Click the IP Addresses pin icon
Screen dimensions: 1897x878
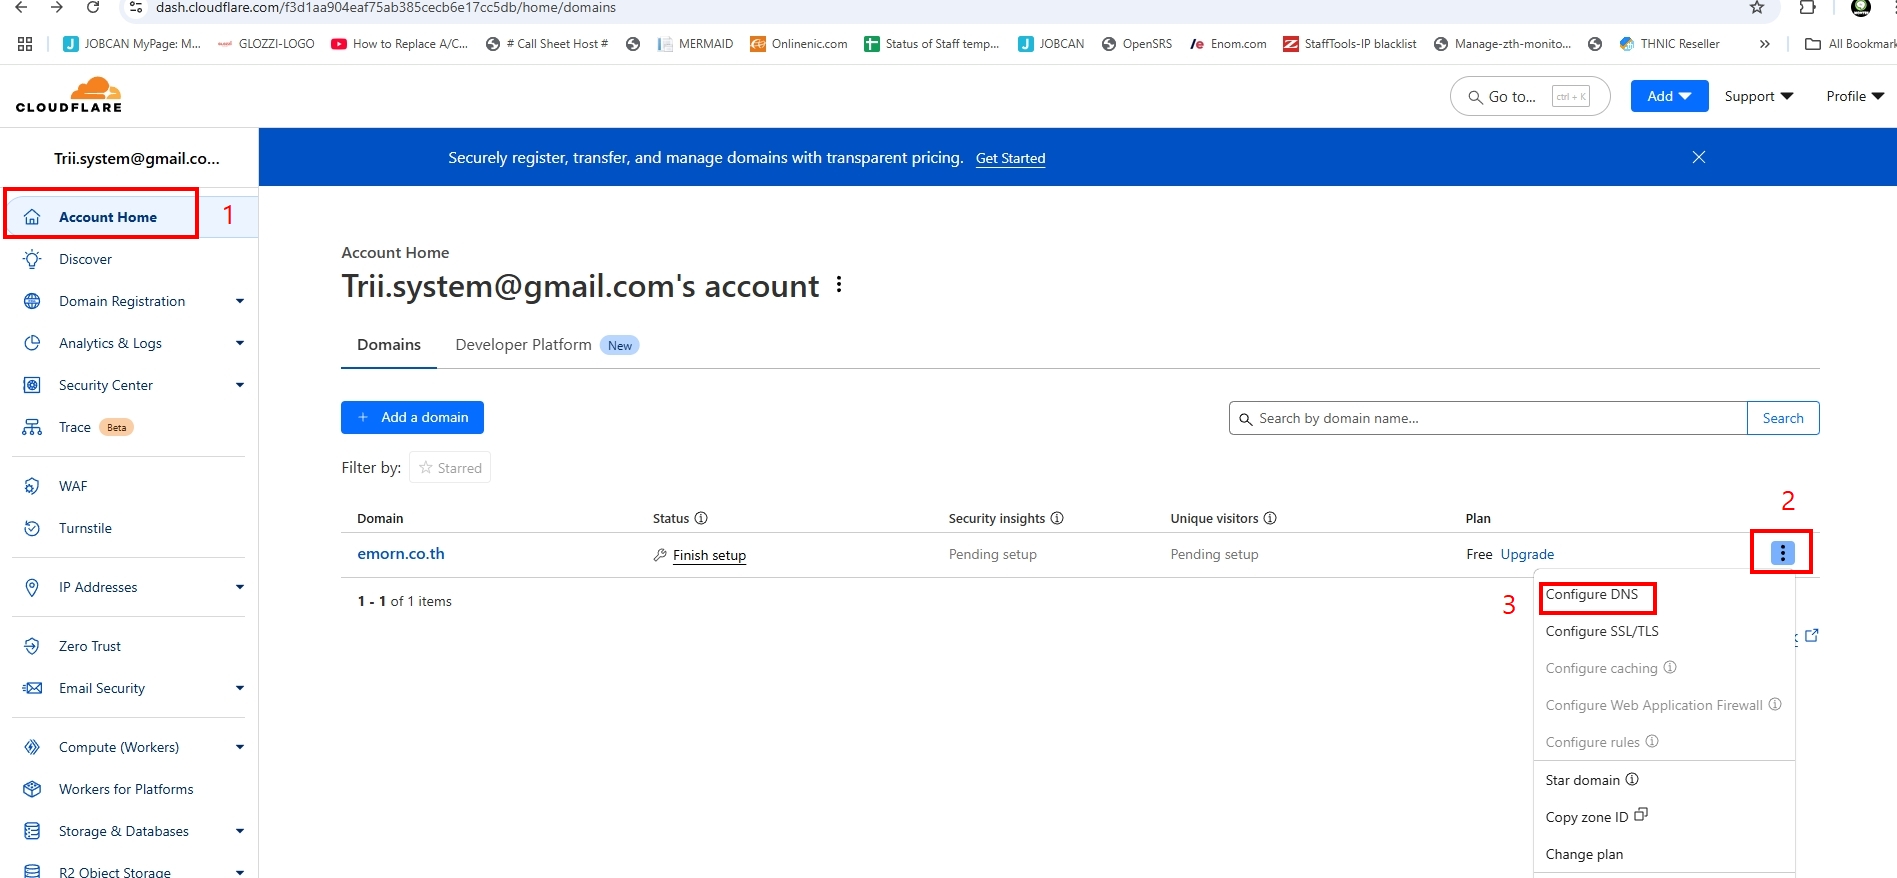(32, 587)
